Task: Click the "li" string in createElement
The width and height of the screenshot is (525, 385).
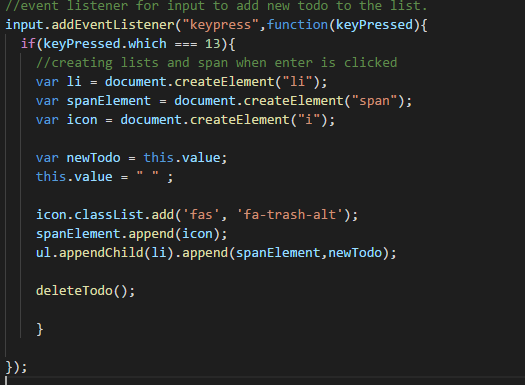Action: pos(297,82)
